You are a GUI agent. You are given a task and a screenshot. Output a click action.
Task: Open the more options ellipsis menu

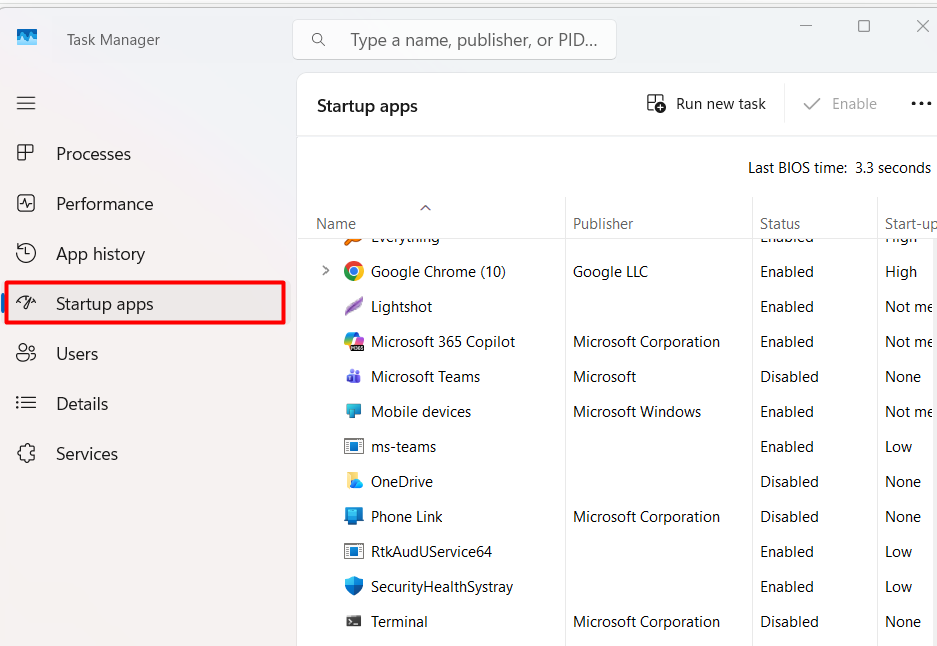[921, 103]
